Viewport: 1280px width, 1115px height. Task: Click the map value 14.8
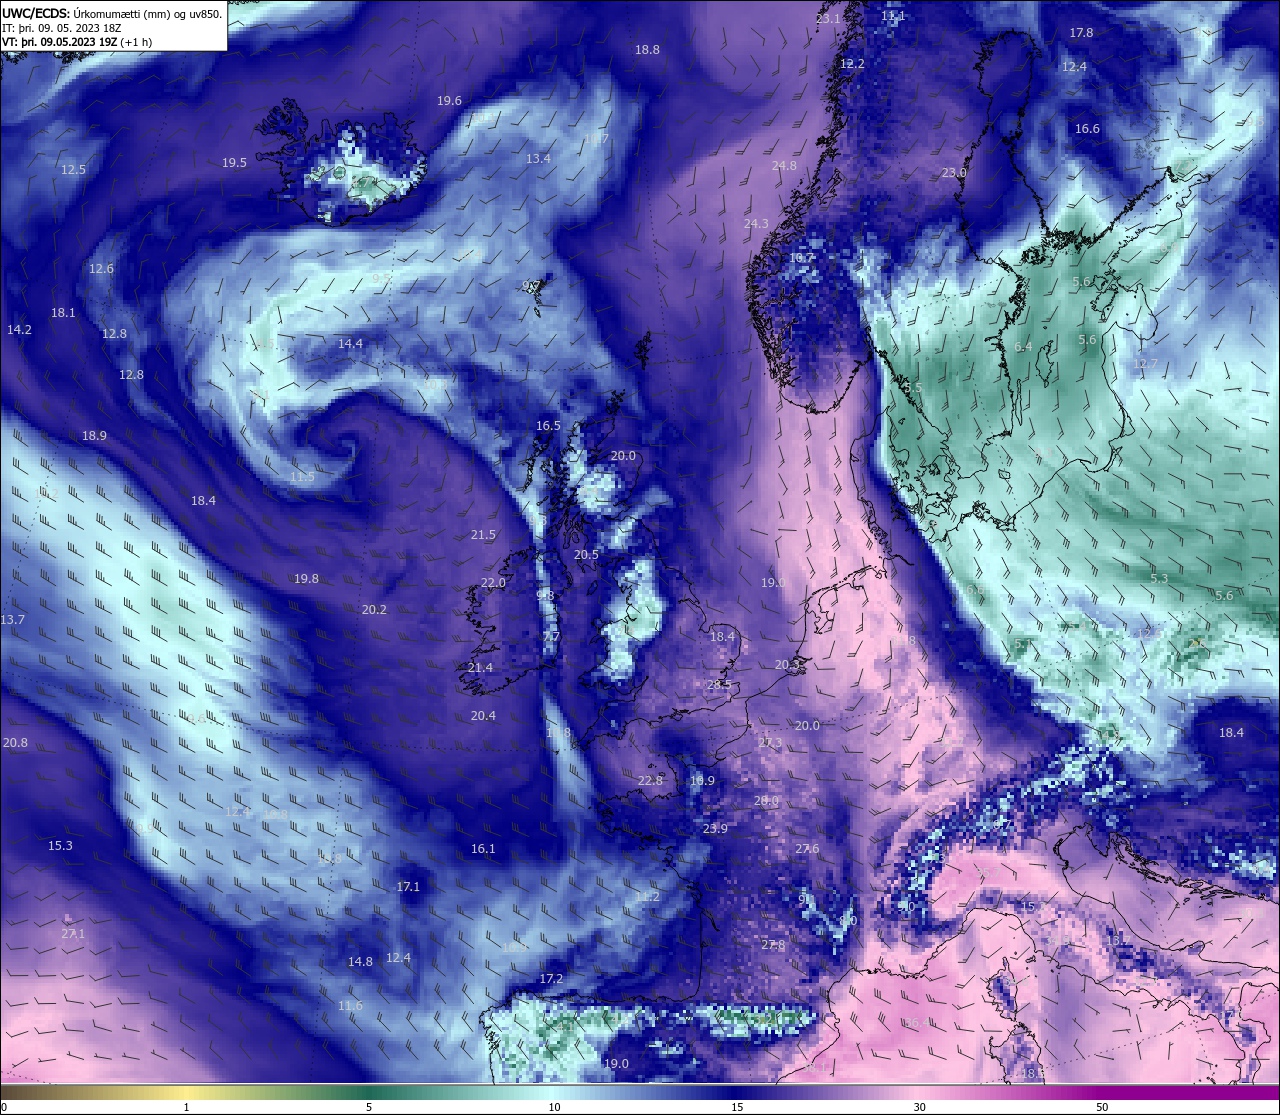(x=360, y=962)
